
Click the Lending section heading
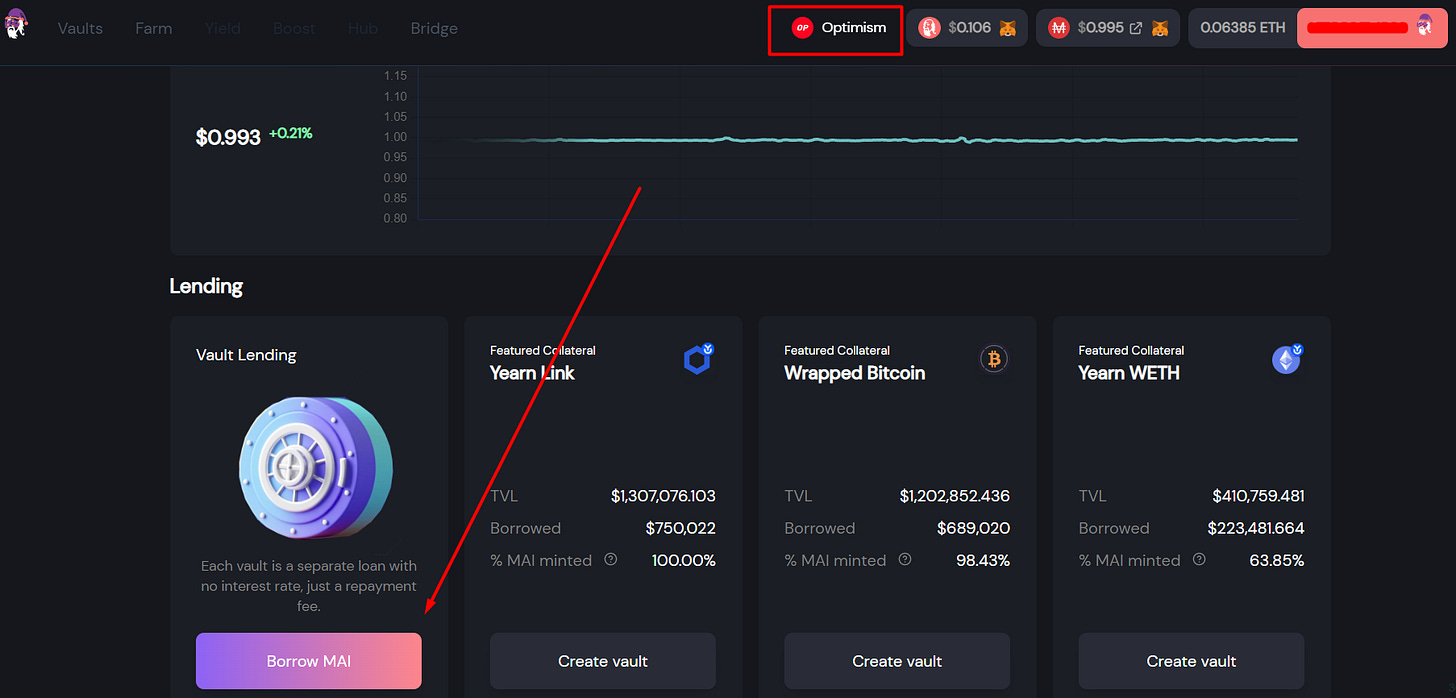pos(206,286)
